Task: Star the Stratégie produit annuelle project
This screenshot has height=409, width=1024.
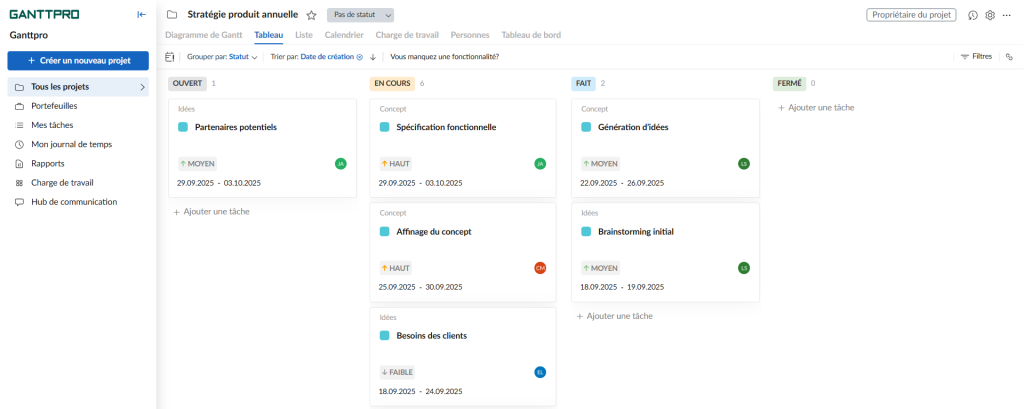Action: [x=311, y=15]
